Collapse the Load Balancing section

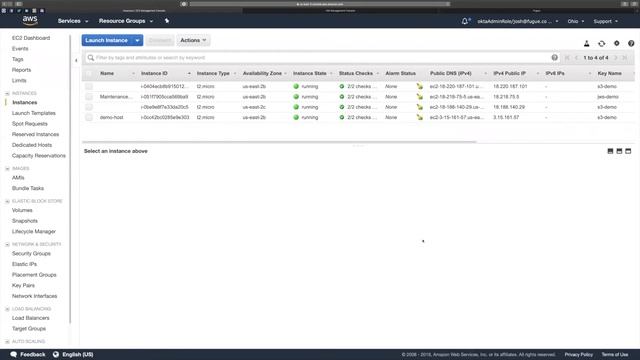tap(7, 309)
